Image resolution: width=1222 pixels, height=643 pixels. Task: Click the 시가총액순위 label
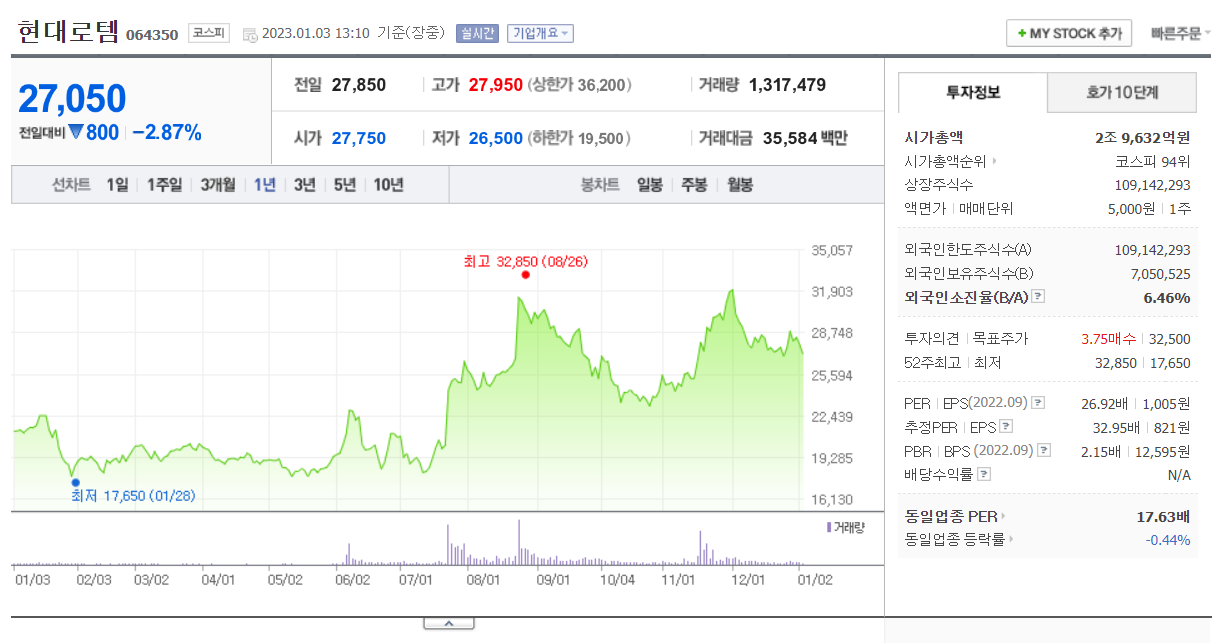coord(945,161)
